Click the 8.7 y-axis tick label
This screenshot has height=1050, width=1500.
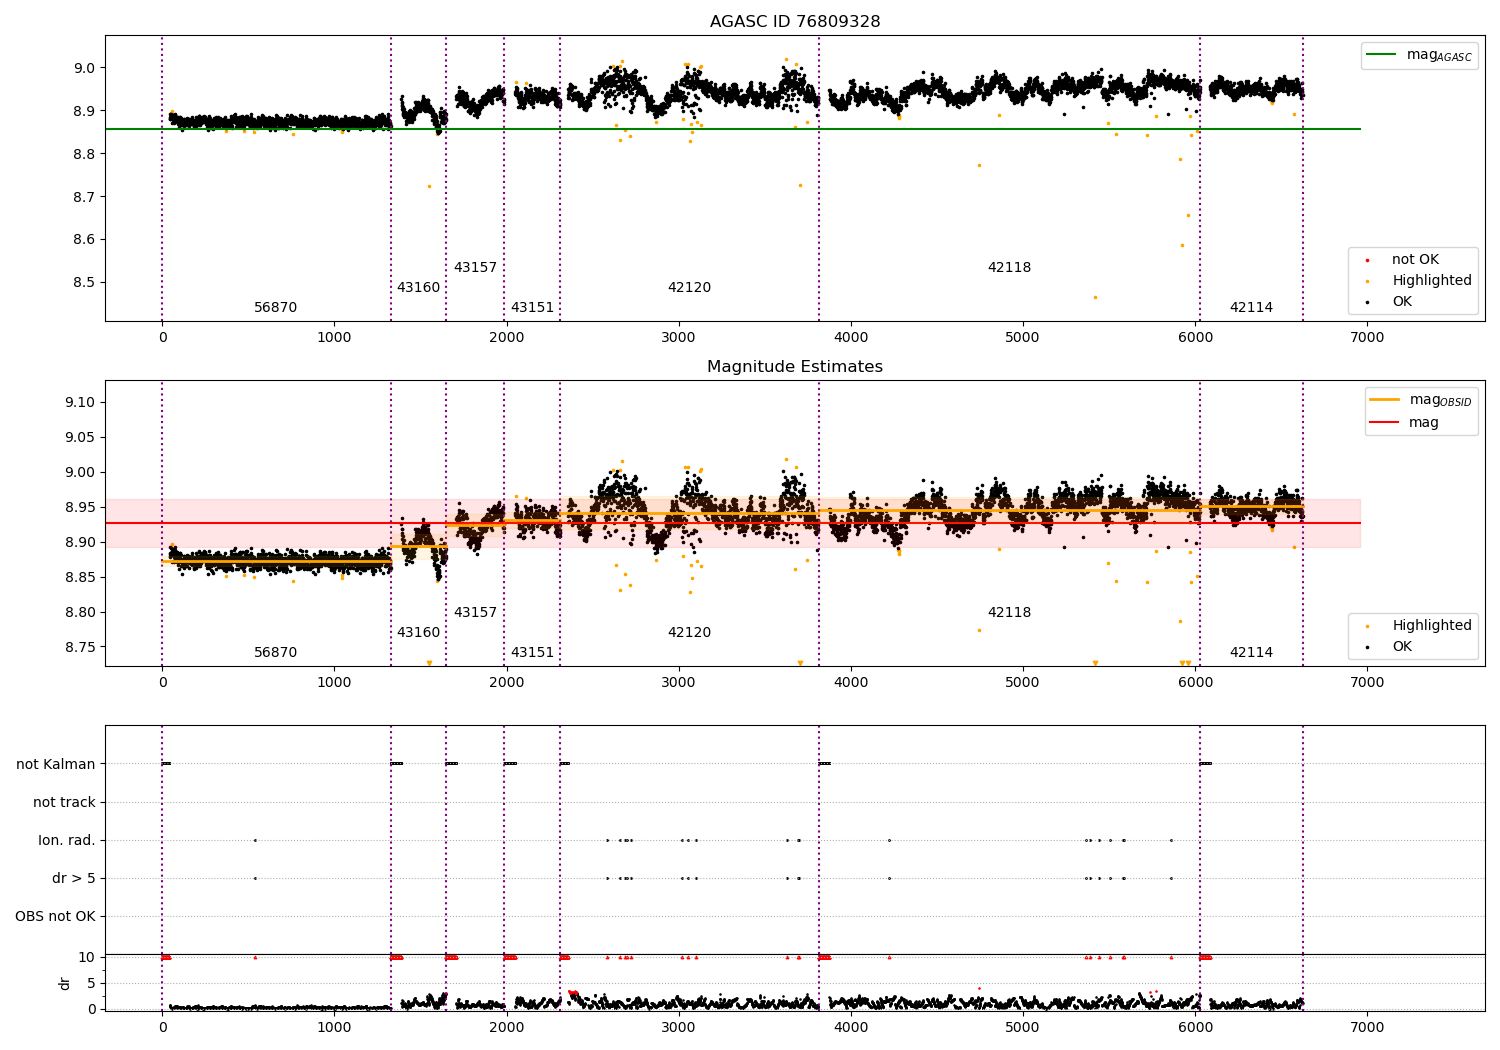click(x=84, y=196)
